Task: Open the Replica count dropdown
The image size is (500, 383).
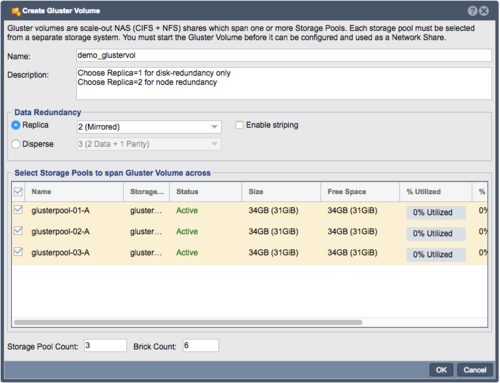Action: click(x=149, y=127)
